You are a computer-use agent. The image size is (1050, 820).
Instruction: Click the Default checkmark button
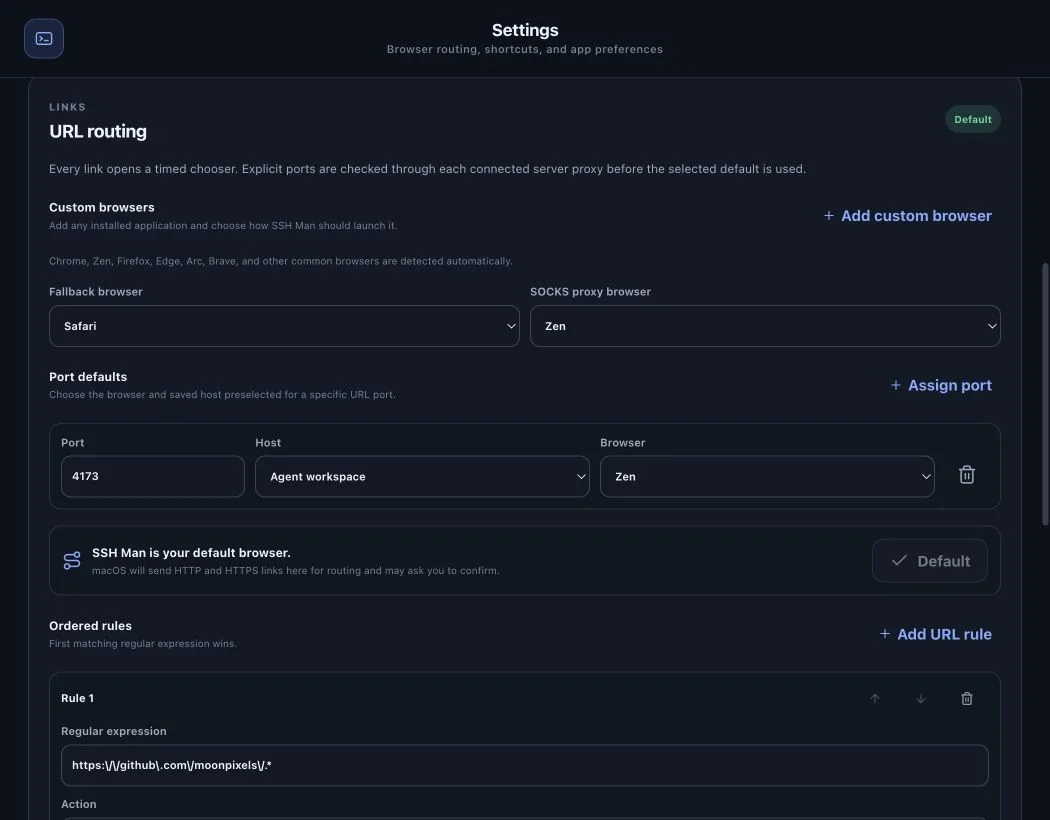pos(929,561)
